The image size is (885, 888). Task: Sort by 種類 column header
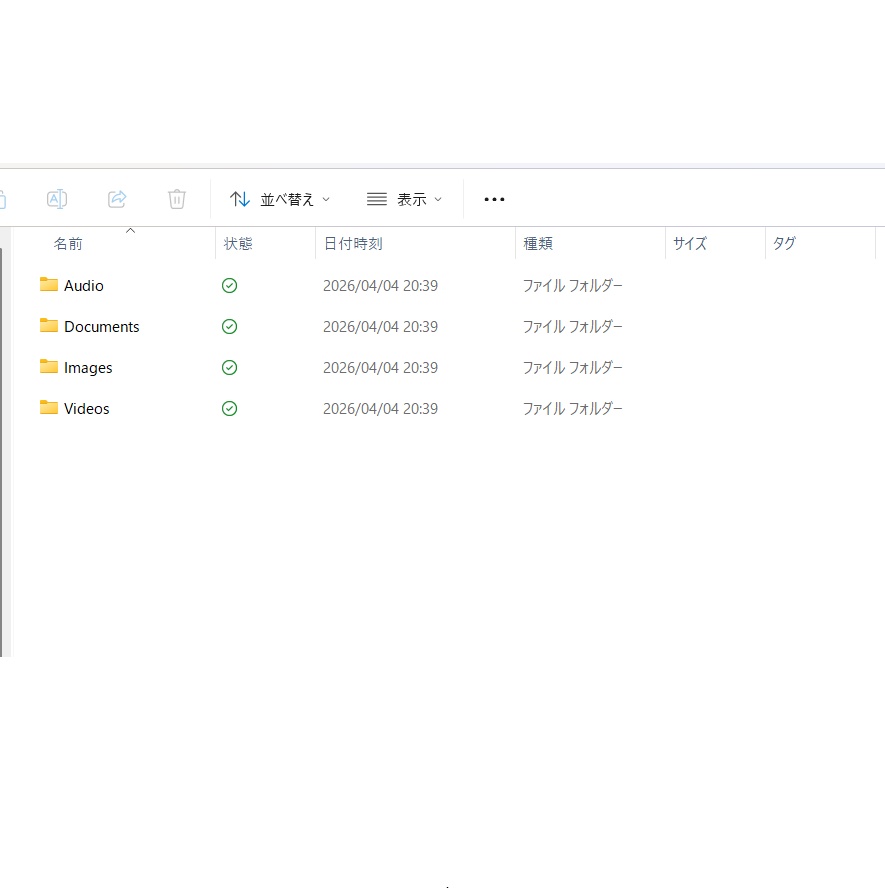click(538, 244)
